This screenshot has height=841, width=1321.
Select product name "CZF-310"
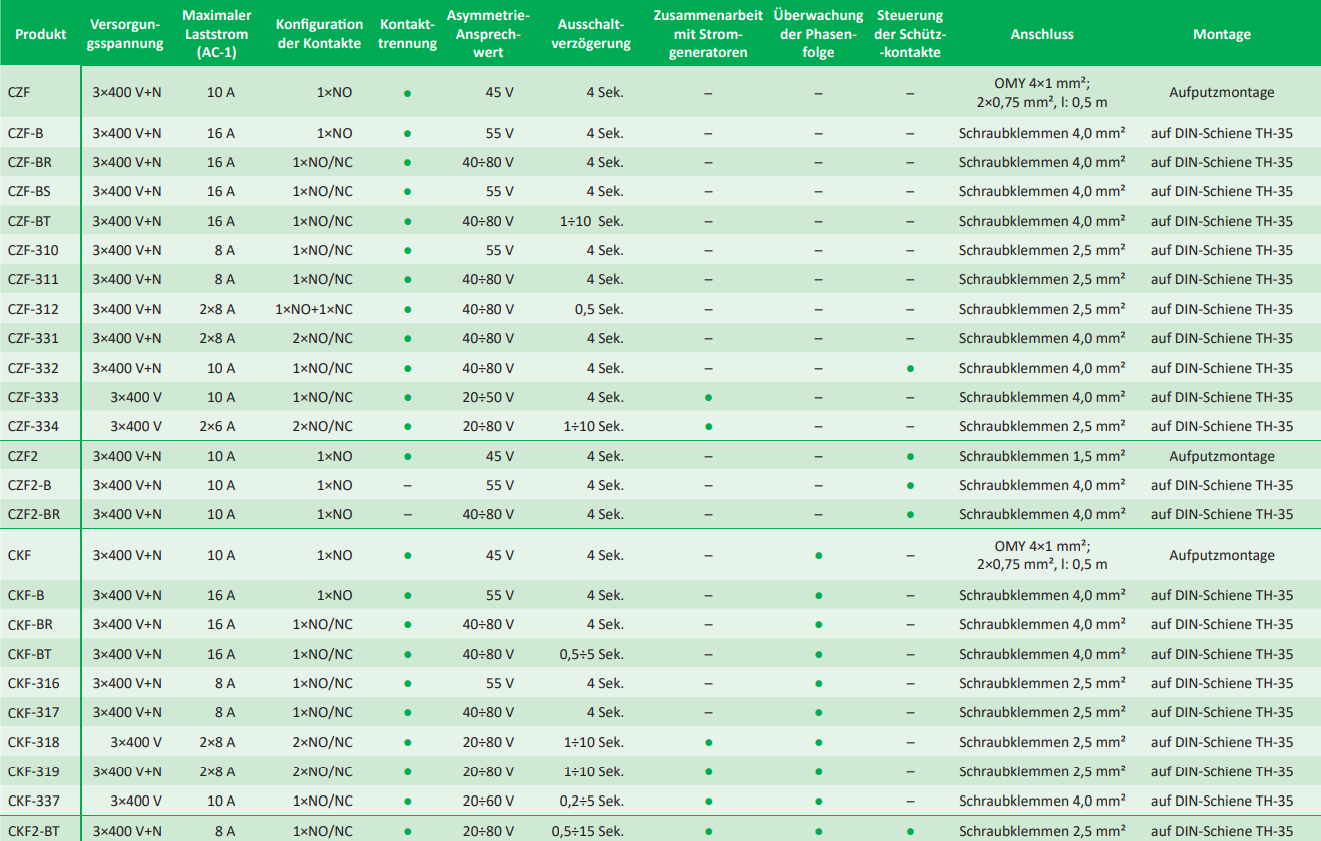pyautogui.click(x=33, y=250)
